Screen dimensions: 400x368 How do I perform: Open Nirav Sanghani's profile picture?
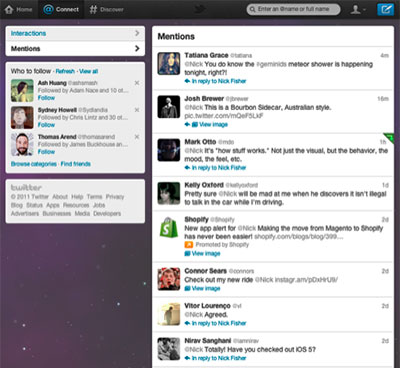(169, 349)
